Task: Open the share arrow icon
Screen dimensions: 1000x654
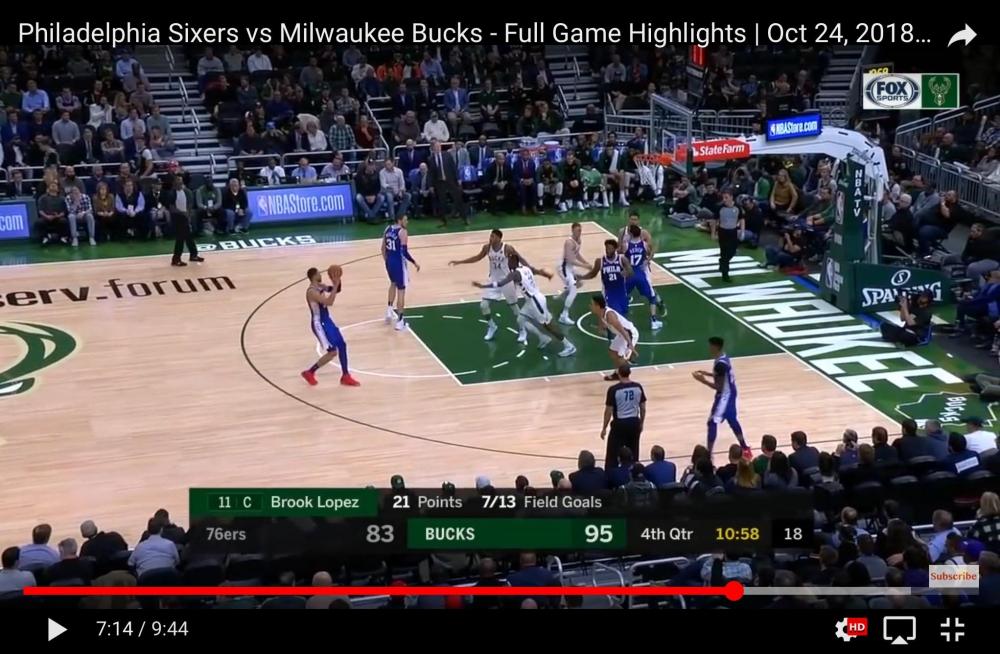Action: pyautogui.click(x=961, y=36)
